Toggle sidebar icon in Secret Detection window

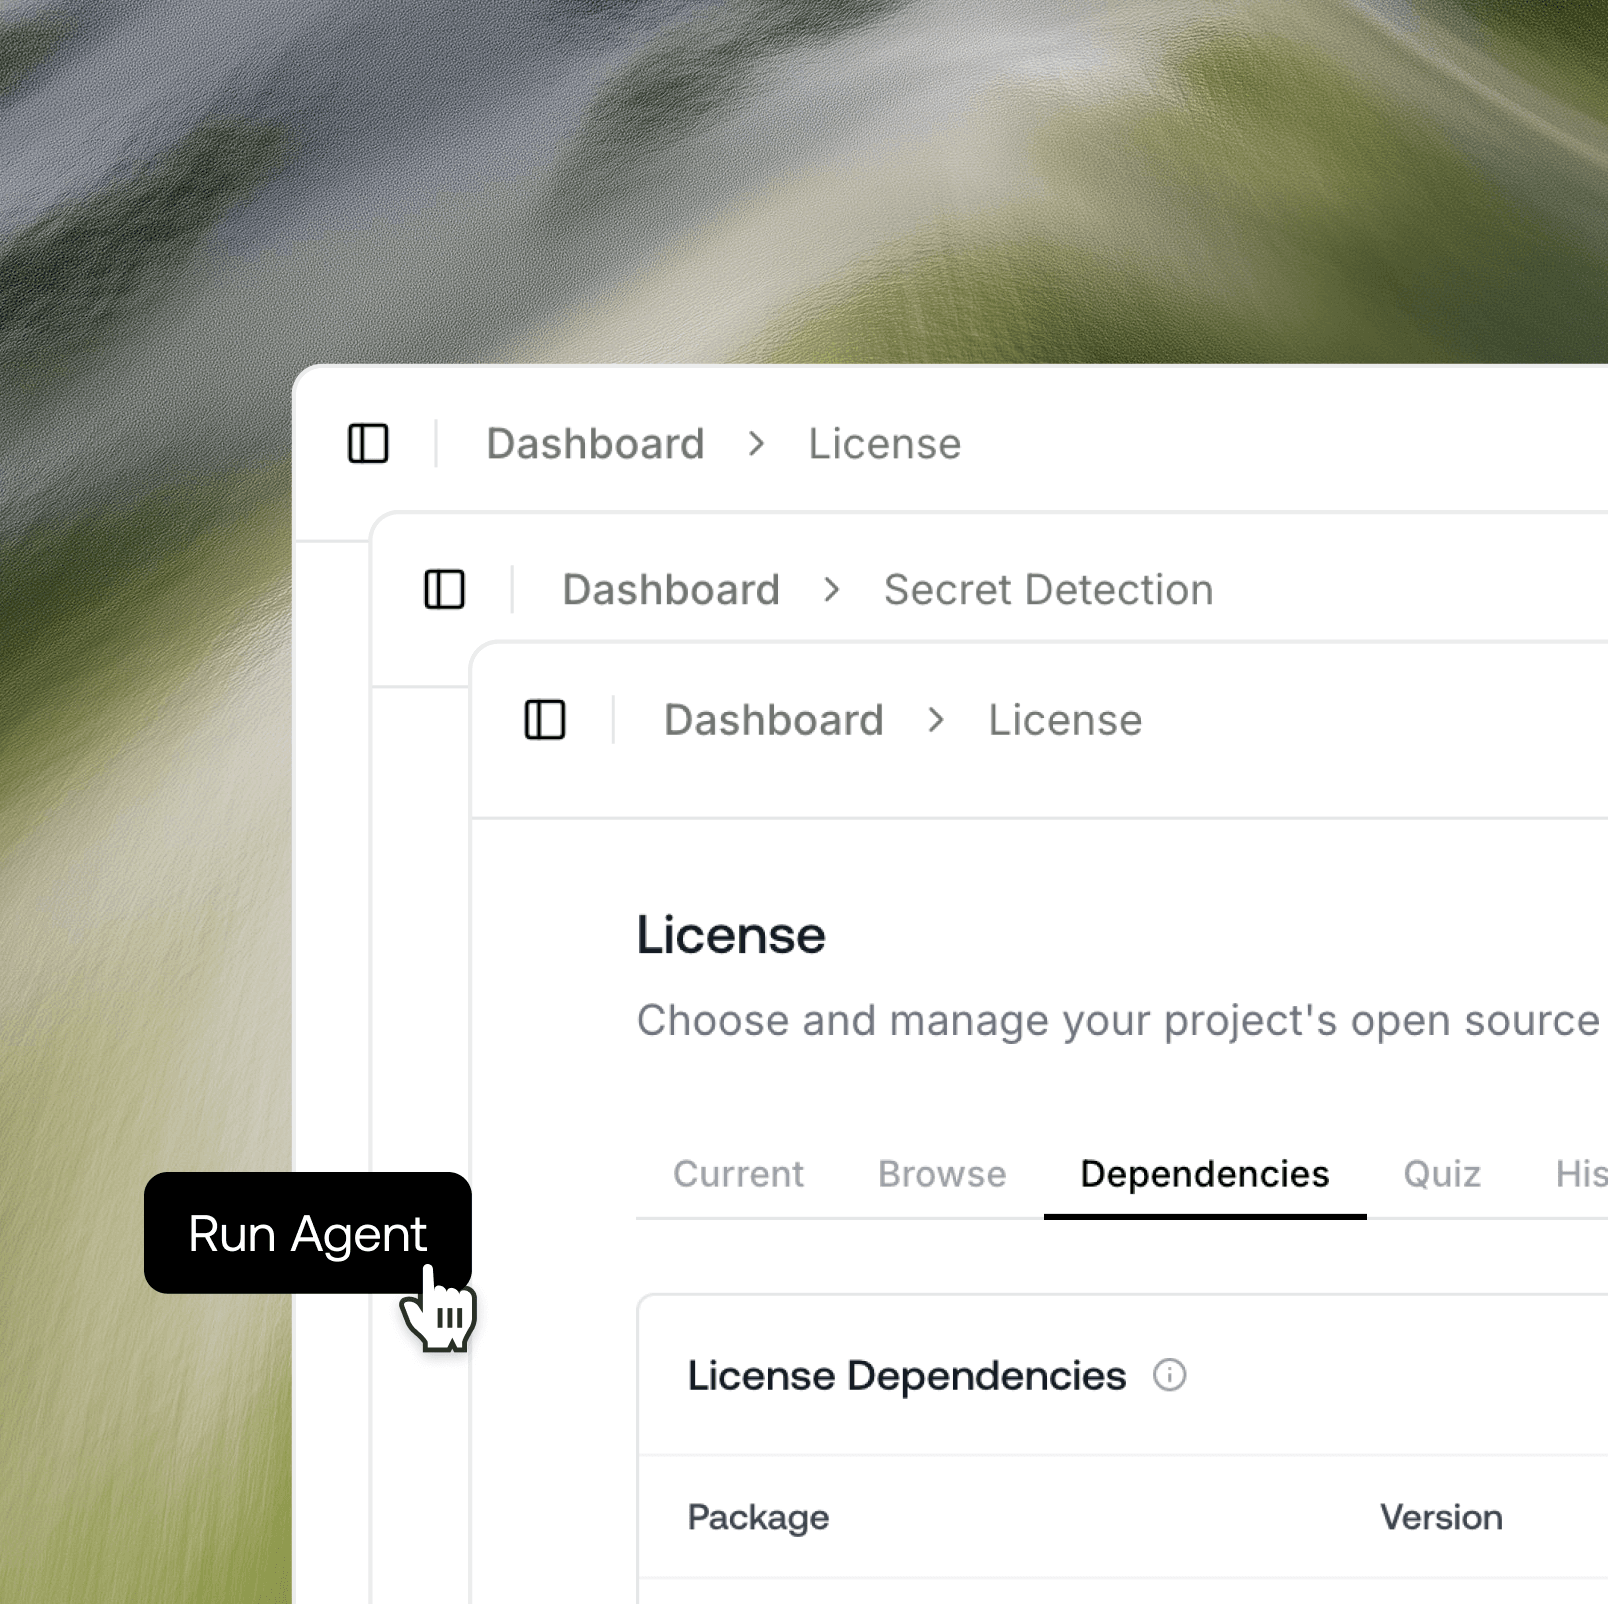[445, 589]
